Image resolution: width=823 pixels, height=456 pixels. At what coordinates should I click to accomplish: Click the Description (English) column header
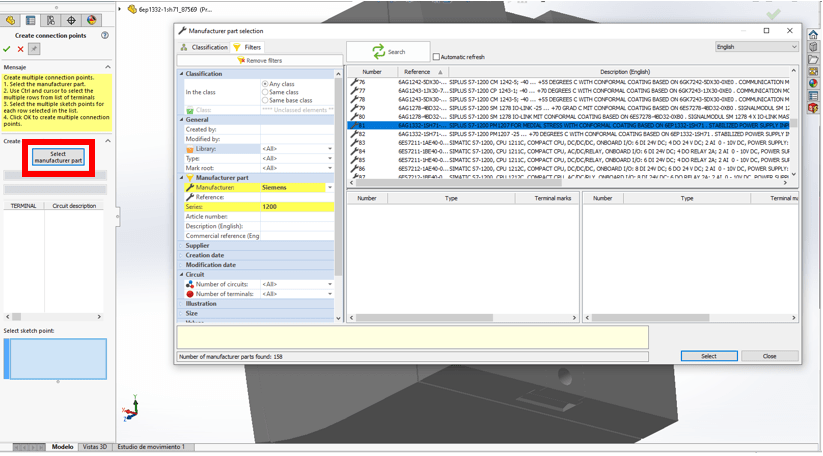625,72
